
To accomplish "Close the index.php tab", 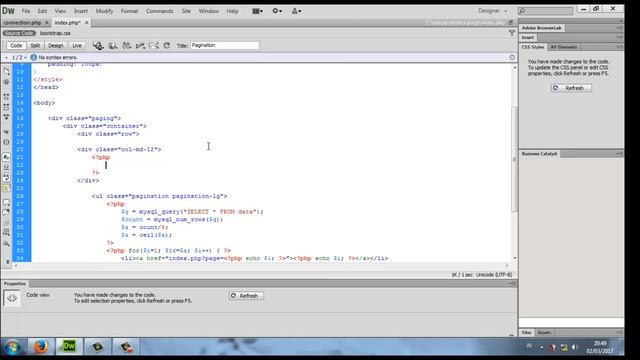I will [x=87, y=23].
